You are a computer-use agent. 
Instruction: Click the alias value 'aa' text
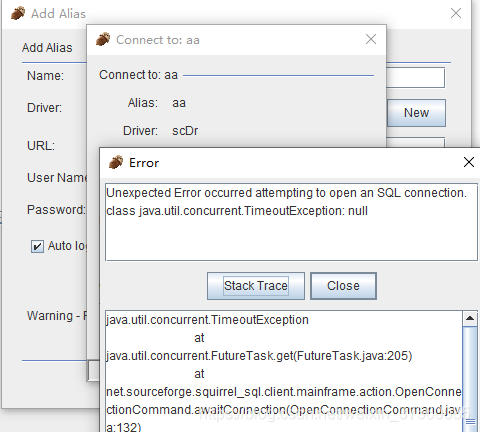[x=179, y=103]
